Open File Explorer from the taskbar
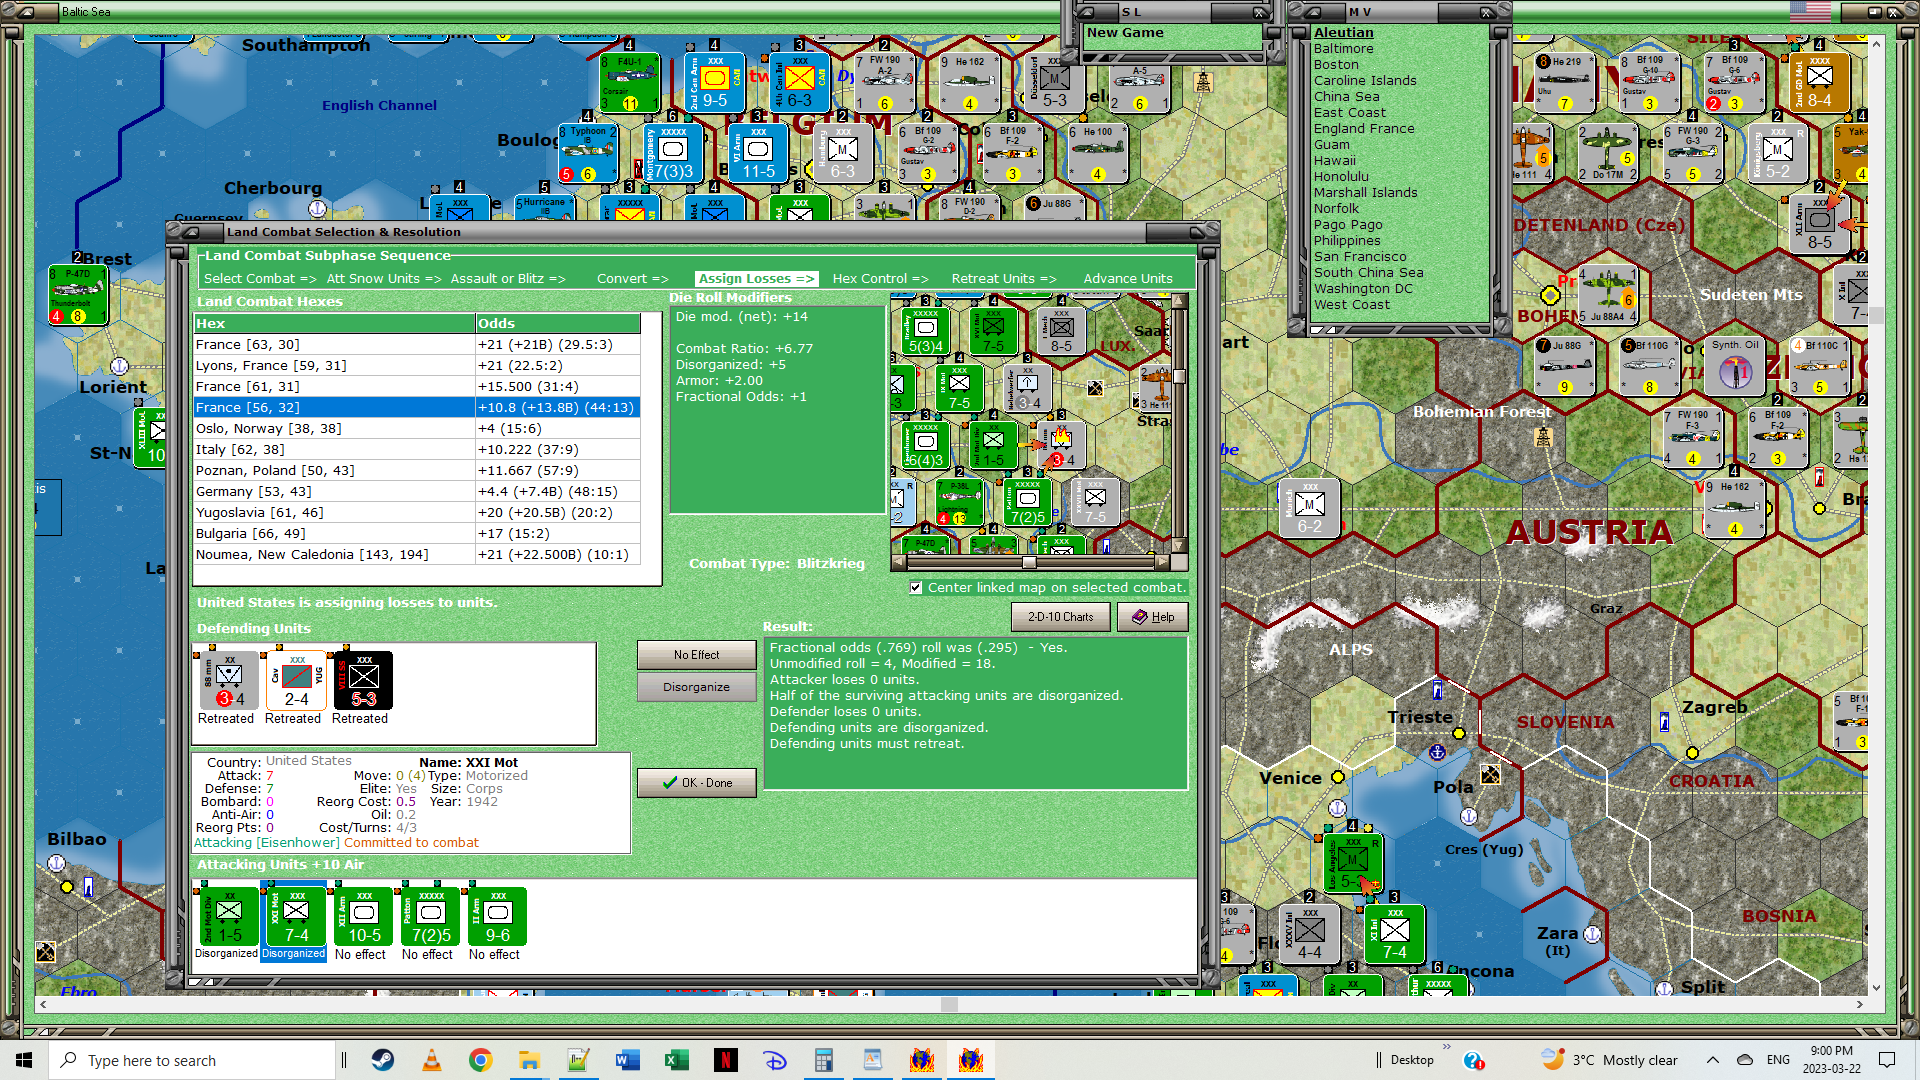This screenshot has height=1080, width=1920. point(529,1060)
